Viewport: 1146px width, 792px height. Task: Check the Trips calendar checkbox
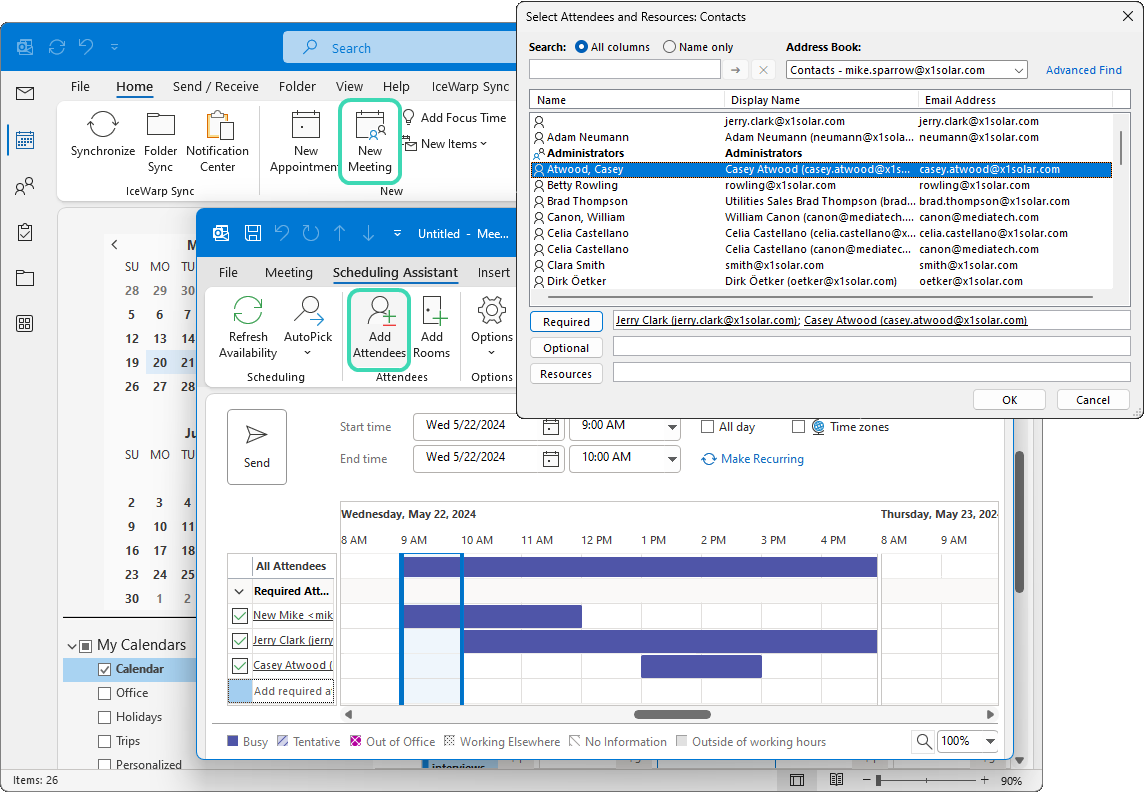coord(105,742)
